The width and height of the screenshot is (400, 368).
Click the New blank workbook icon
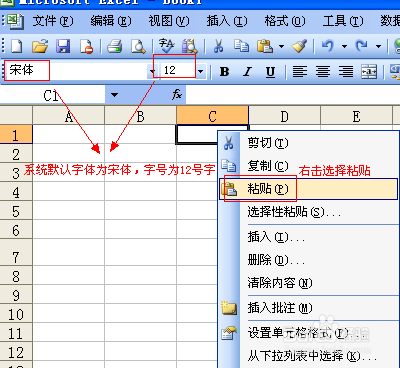[x=17, y=46]
